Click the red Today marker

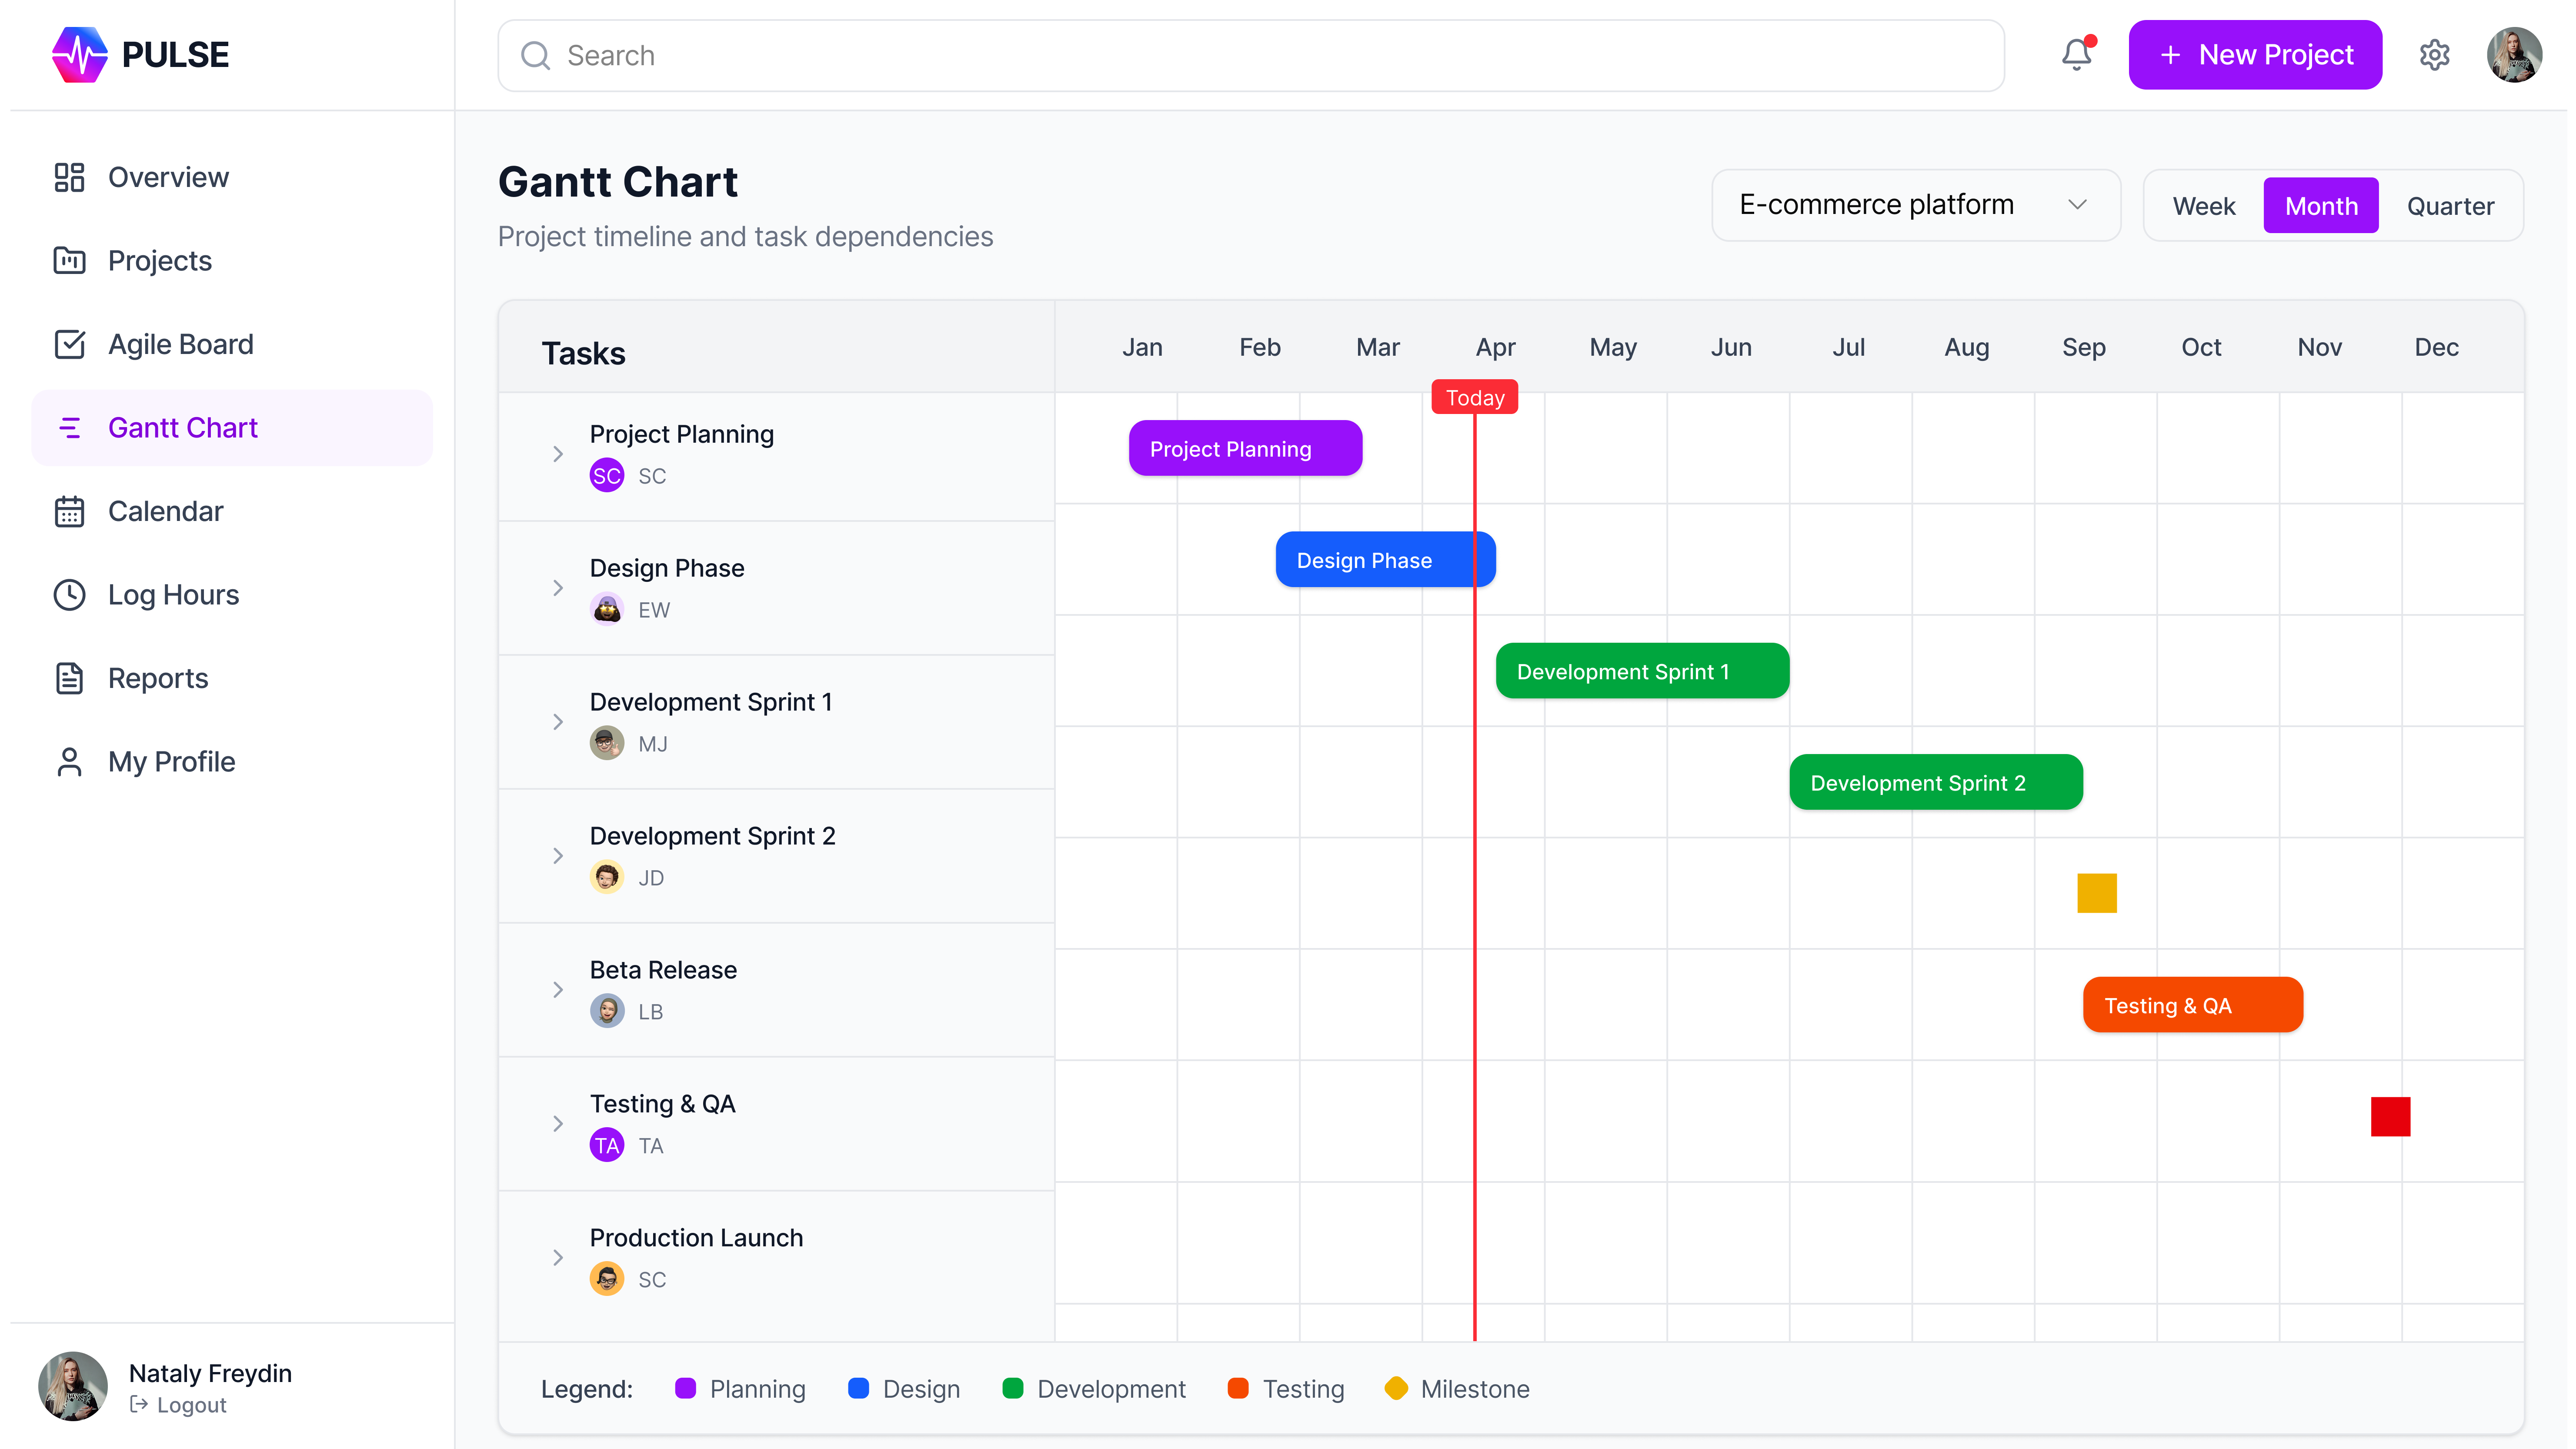(x=1474, y=397)
